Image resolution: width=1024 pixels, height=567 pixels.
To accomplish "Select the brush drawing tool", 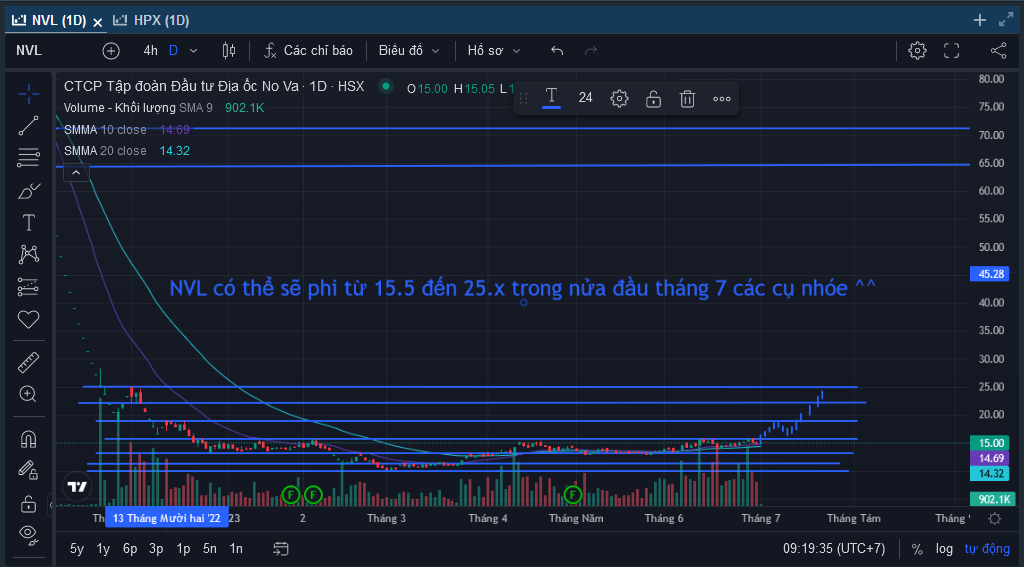I will coord(28,191).
